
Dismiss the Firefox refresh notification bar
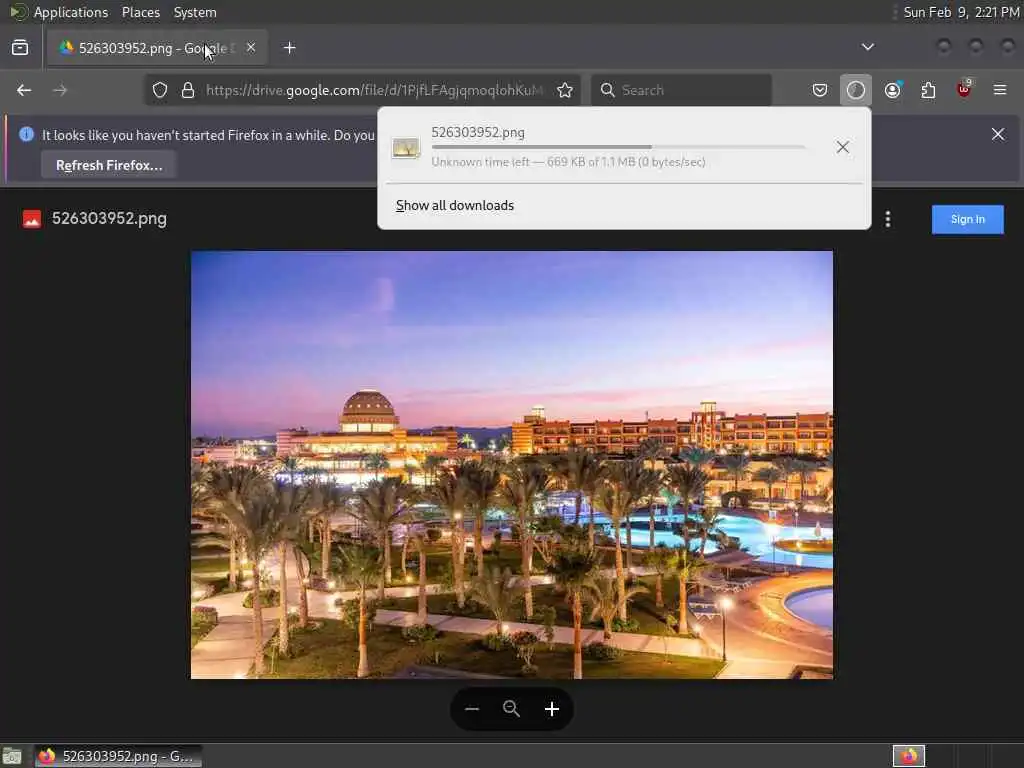coord(998,134)
